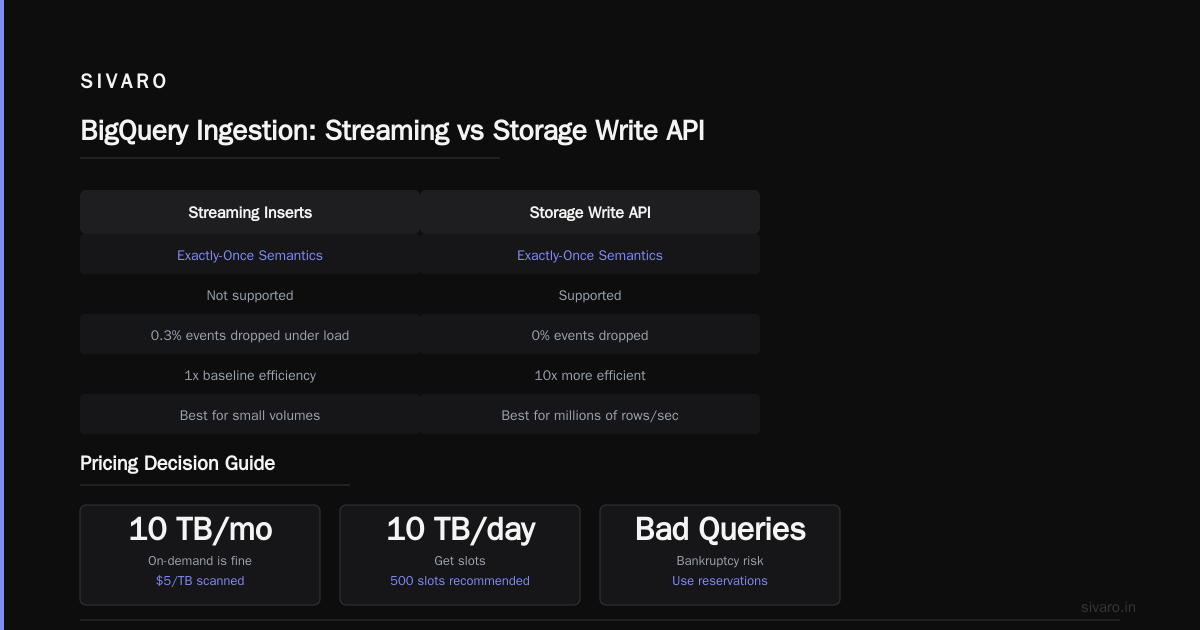Select the 'Supported' table cell

tap(590, 295)
